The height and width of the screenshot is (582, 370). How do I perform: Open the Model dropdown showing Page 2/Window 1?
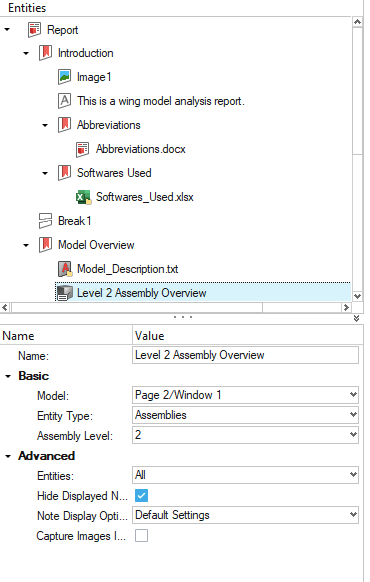click(x=245, y=395)
